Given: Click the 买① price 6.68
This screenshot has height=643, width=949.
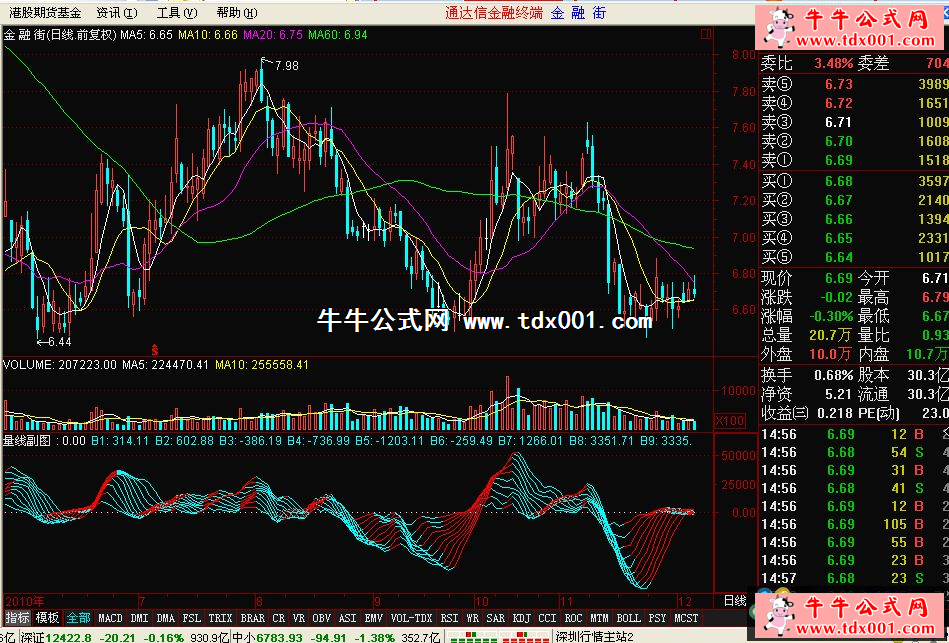Looking at the screenshot, I should pos(839,181).
